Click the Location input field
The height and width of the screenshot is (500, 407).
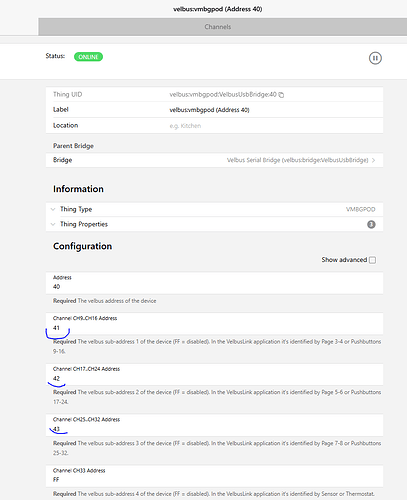tap(275, 126)
